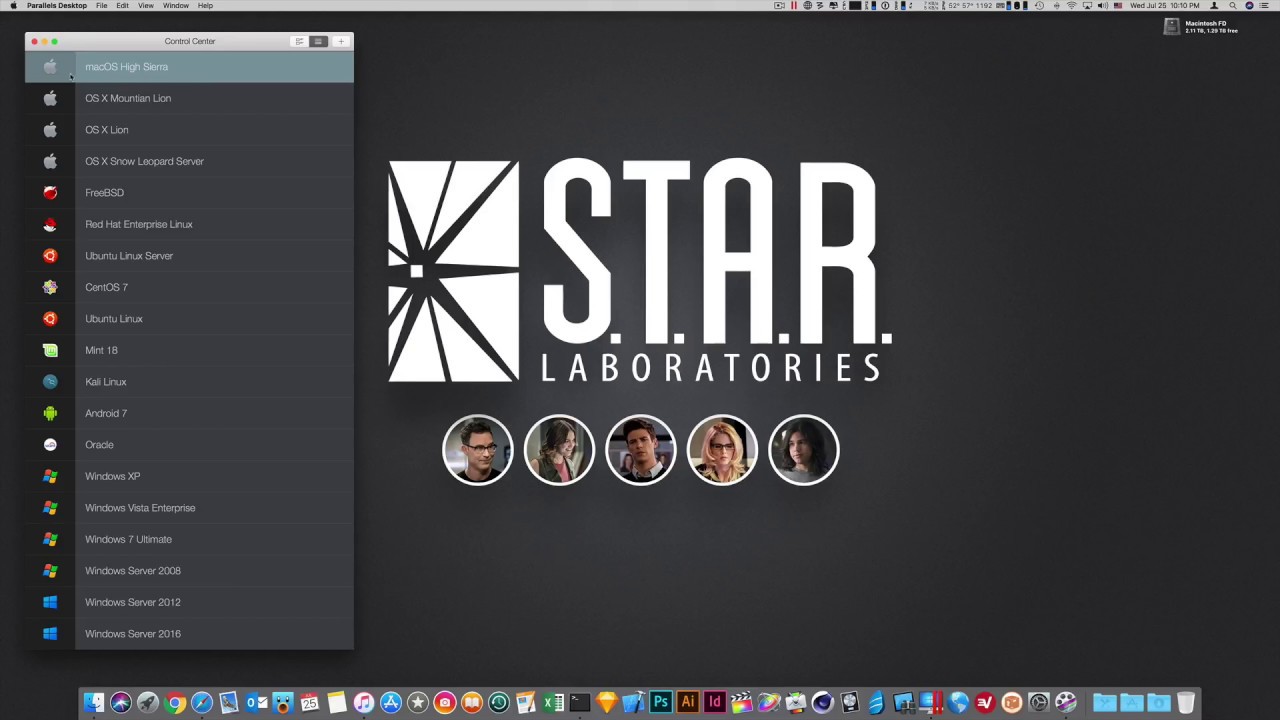Open the Time Machine menu bar icon
1280x720 pixels.
[x=1040, y=6]
